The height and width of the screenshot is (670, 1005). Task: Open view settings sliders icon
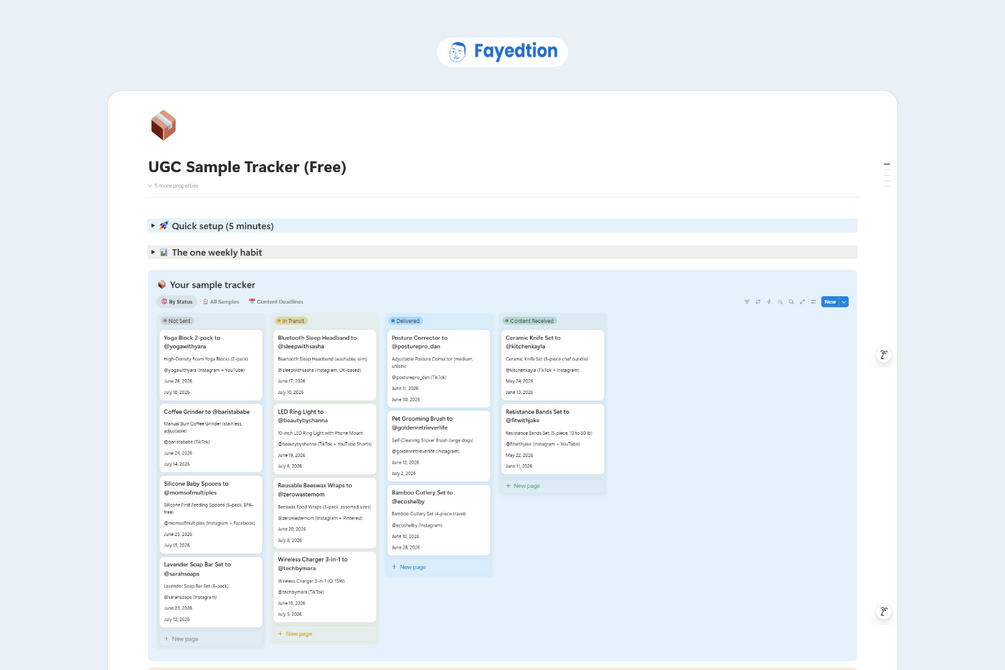click(x=813, y=301)
